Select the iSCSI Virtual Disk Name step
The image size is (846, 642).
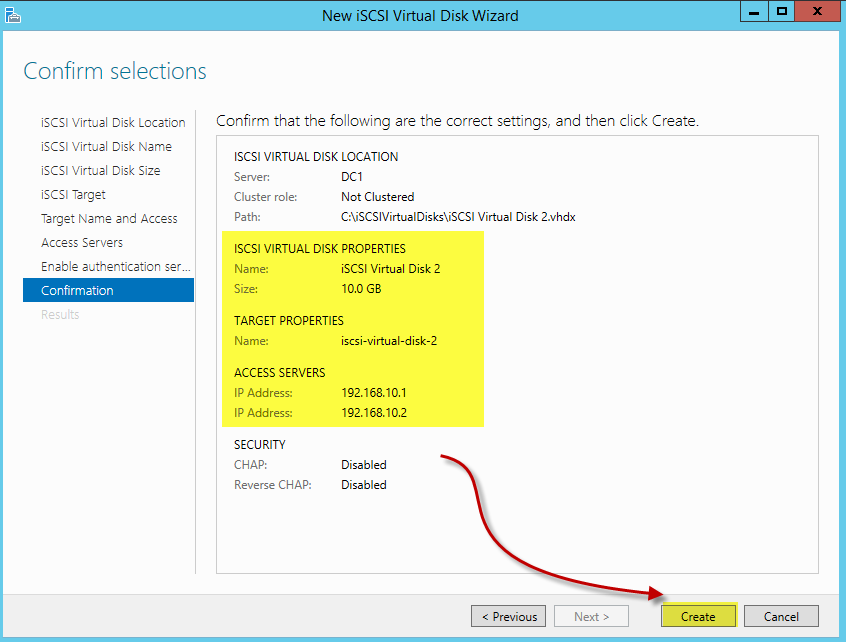[106, 147]
